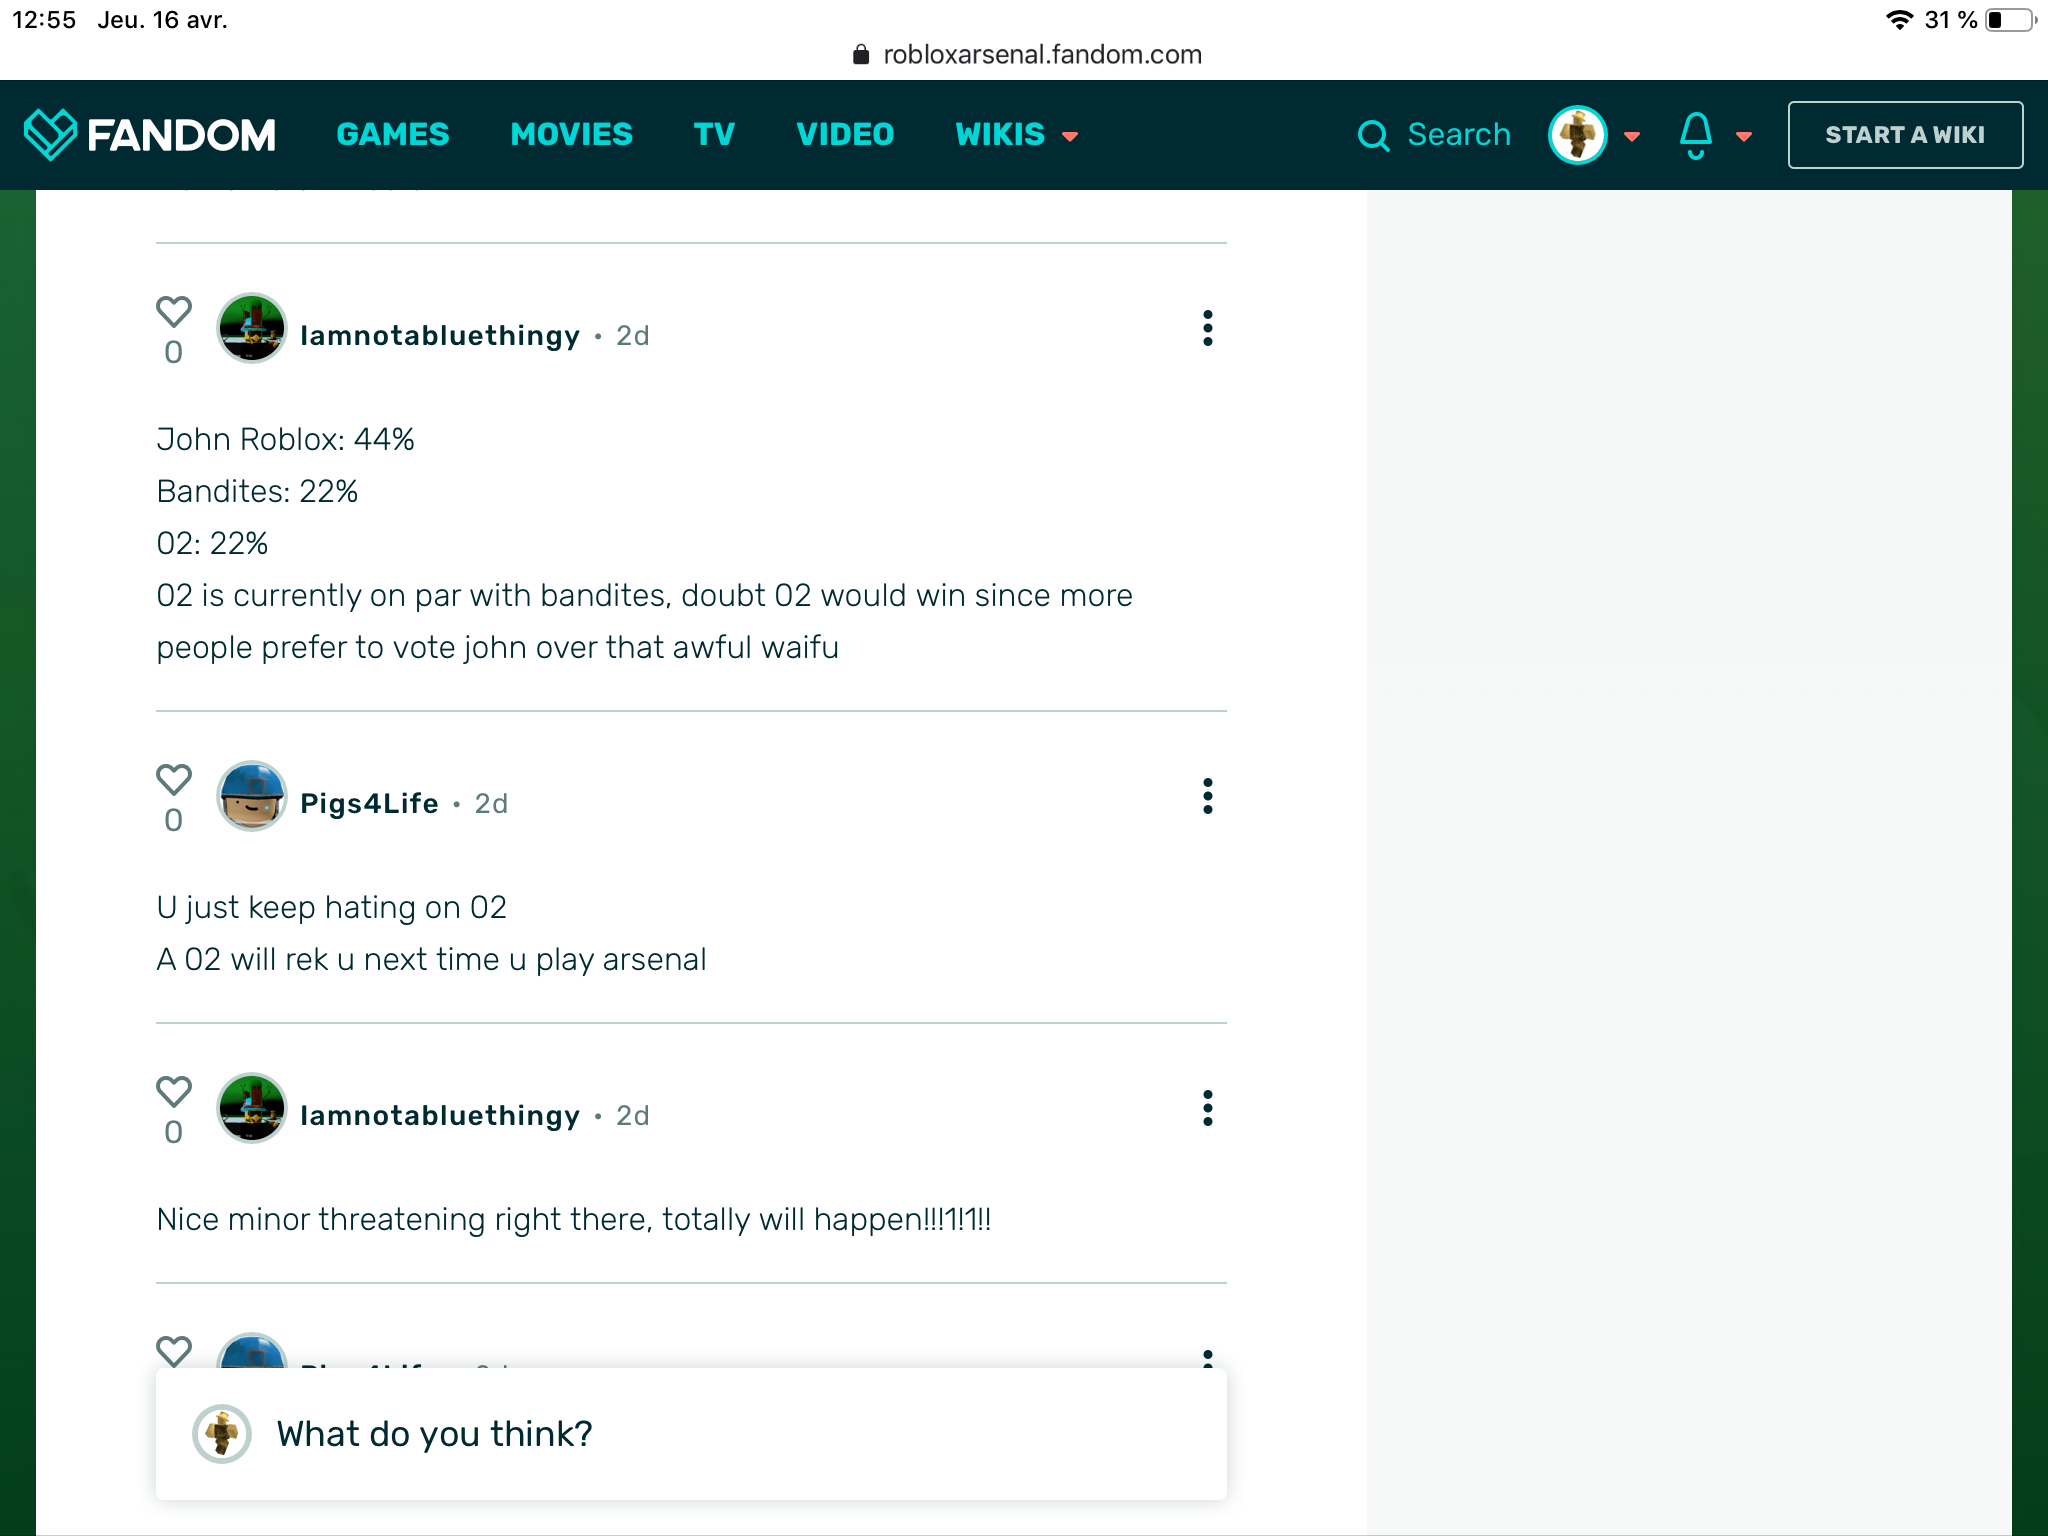Open three-dot menu on Pigs4Life comment
2048x1536 pixels.
pos(1208,796)
